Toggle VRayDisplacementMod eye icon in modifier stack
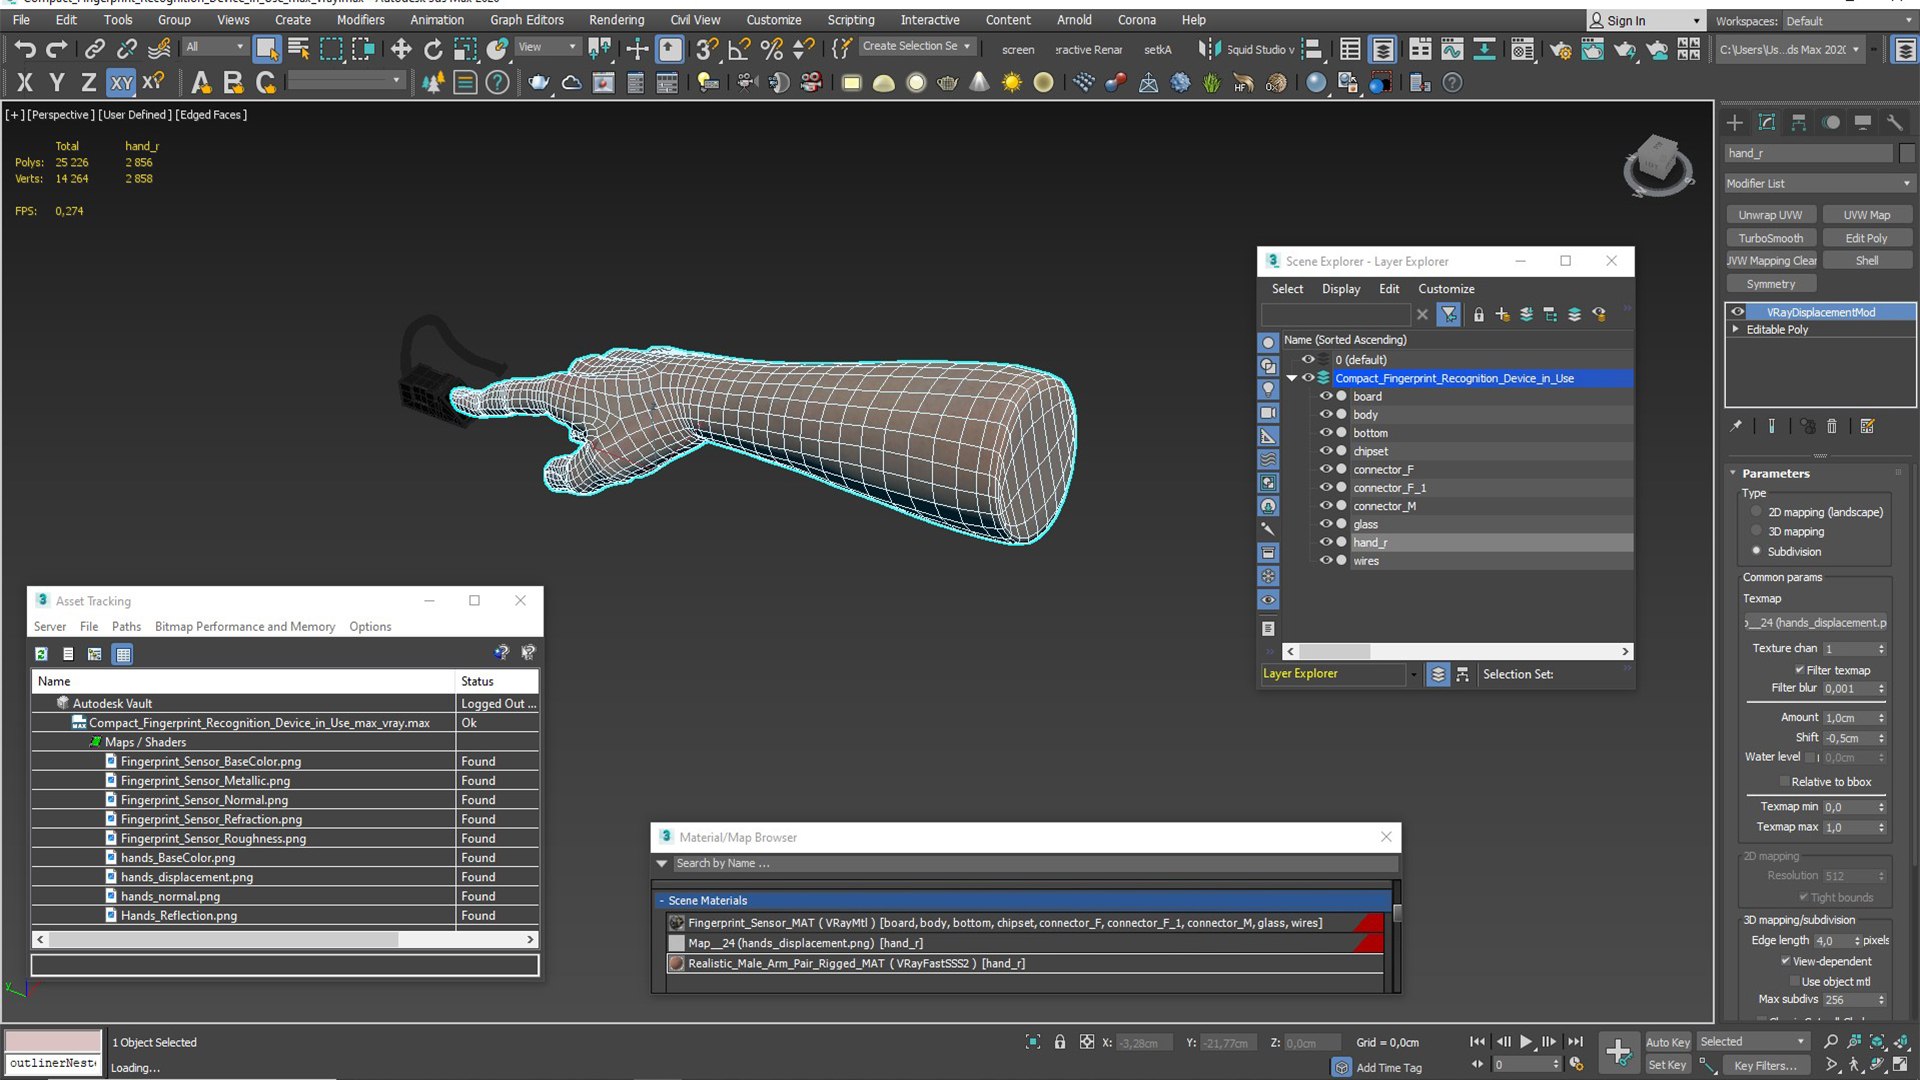The width and height of the screenshot is (1920, 1080). click(x=1738, y=312)
